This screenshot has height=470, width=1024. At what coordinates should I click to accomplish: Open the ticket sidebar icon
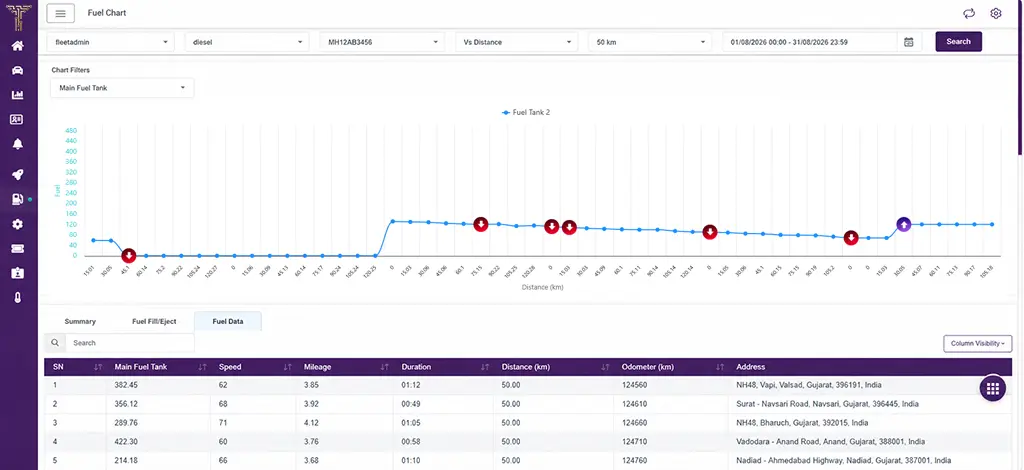click(x=18, y=249)
